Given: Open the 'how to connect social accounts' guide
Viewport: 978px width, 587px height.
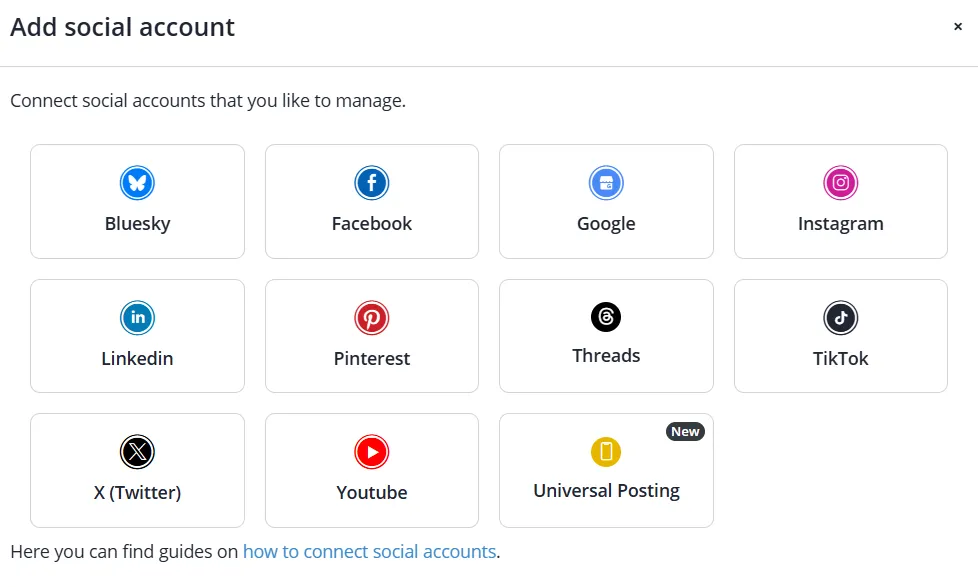Looking at the screenshot, I should pos(369,551).
